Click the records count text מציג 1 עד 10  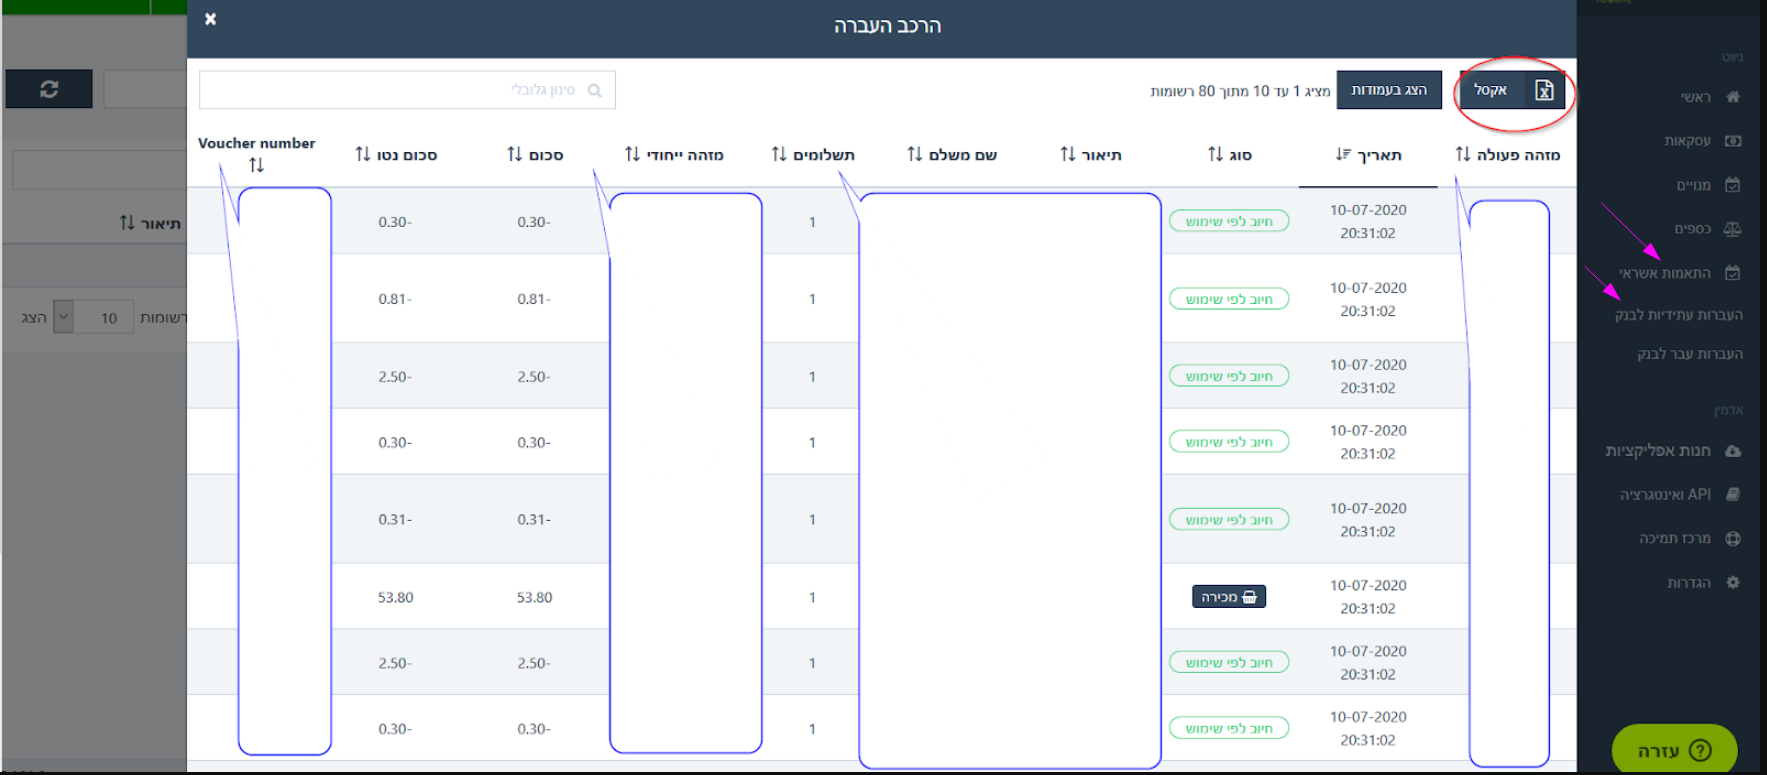(x=1240, y=91)
